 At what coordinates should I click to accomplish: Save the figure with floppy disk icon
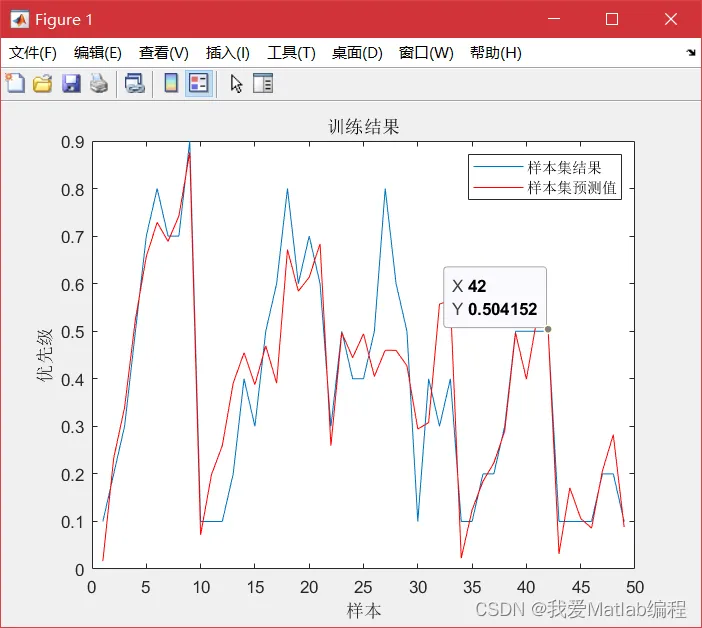(x=71, y=84)
